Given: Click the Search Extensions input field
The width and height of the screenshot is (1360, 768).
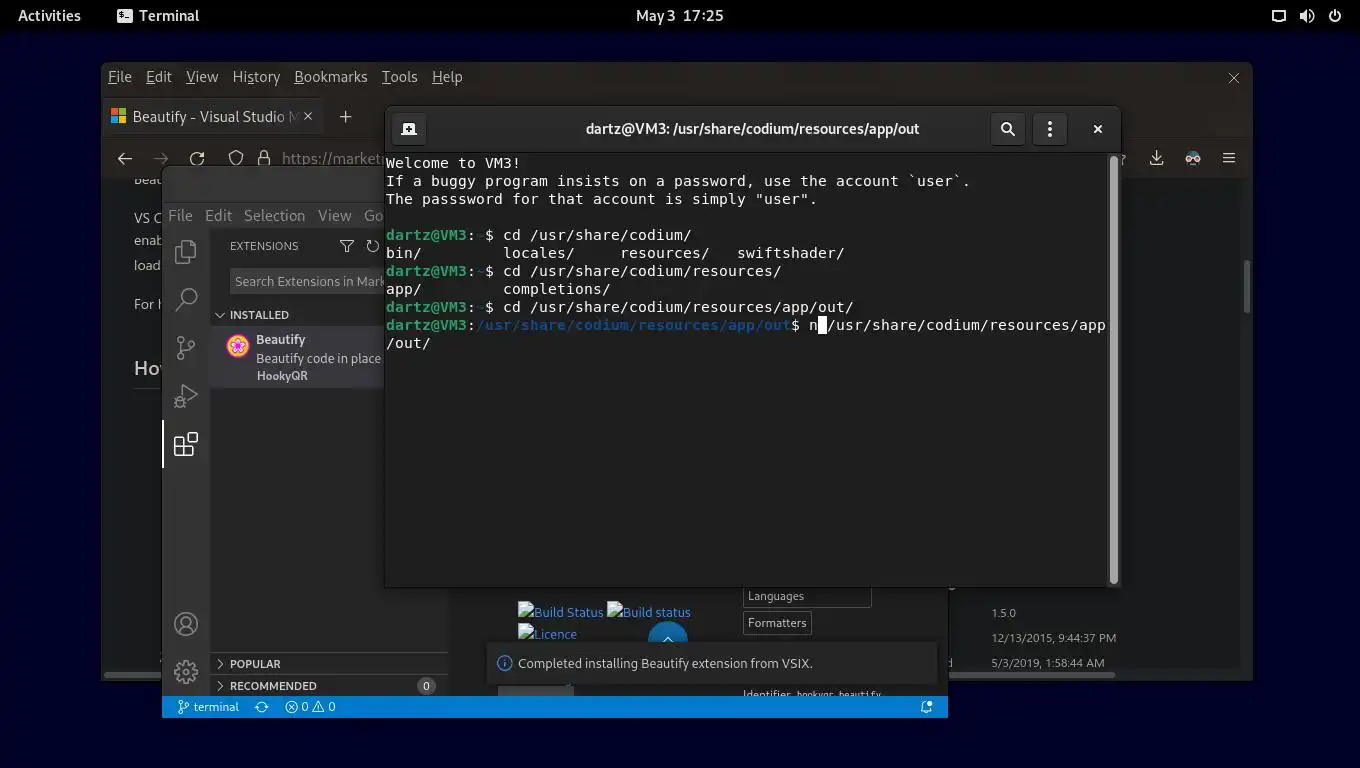Looking at the screenshot, I should [307, 281].
